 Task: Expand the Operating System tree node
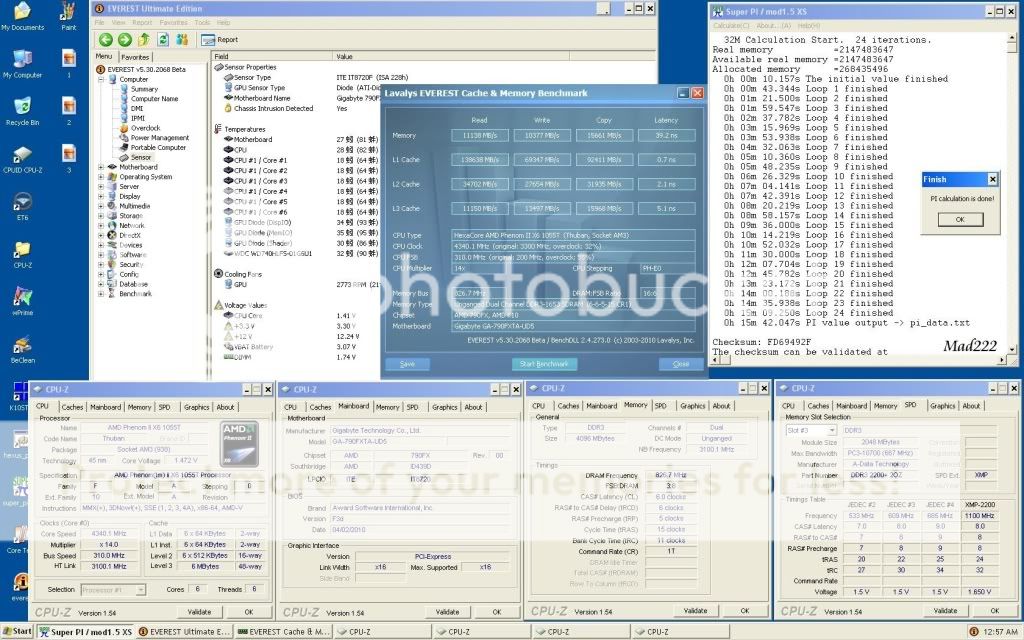click(x=101, y=177)
